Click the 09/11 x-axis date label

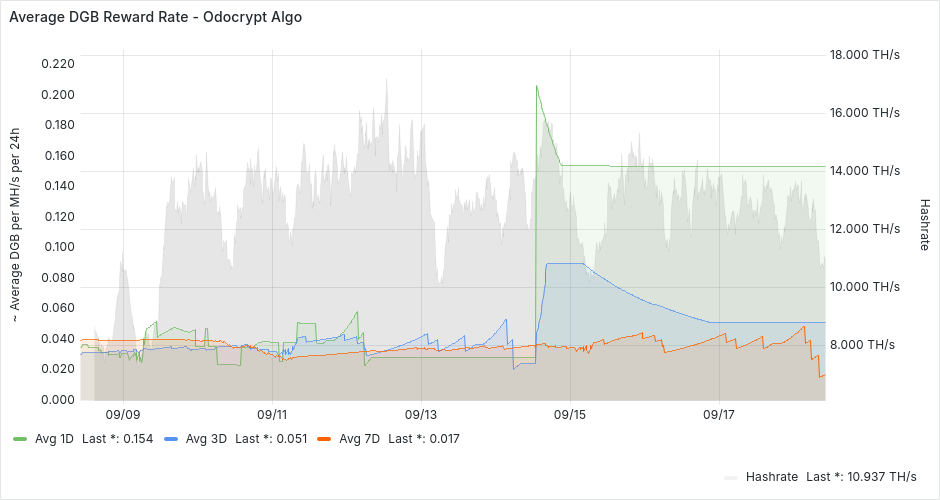click(272, 415)
